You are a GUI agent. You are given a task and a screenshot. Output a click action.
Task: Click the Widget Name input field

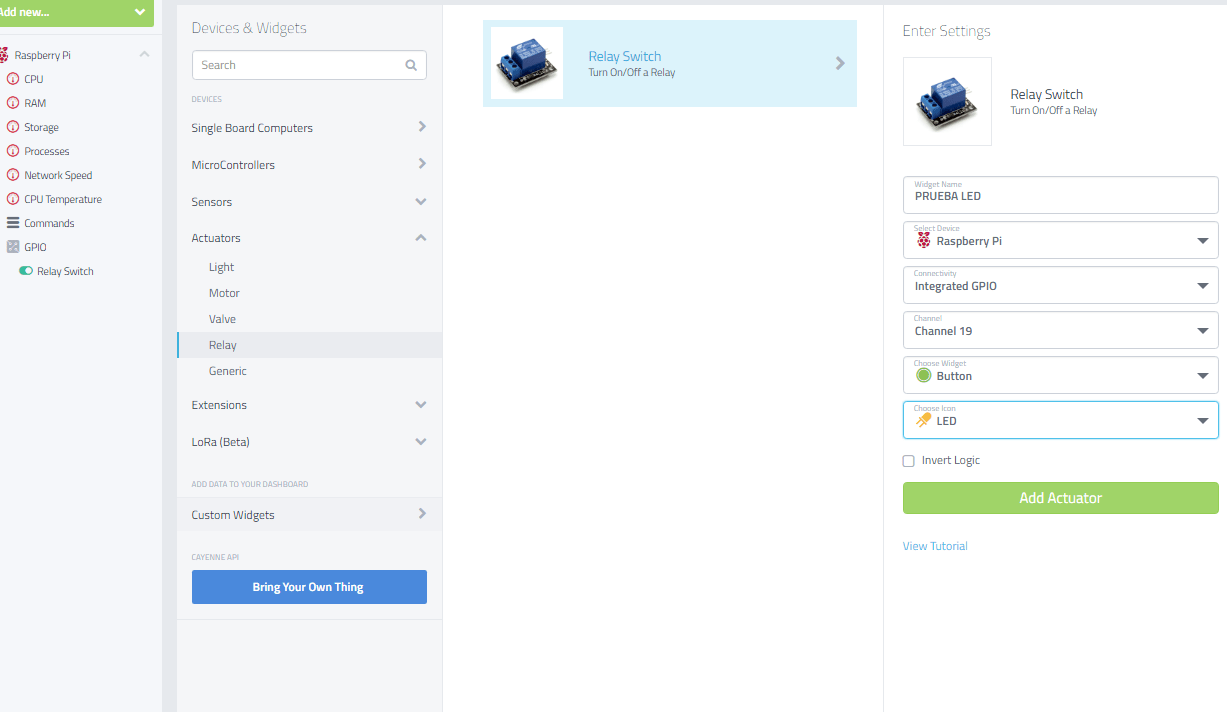pos(1060,196)
